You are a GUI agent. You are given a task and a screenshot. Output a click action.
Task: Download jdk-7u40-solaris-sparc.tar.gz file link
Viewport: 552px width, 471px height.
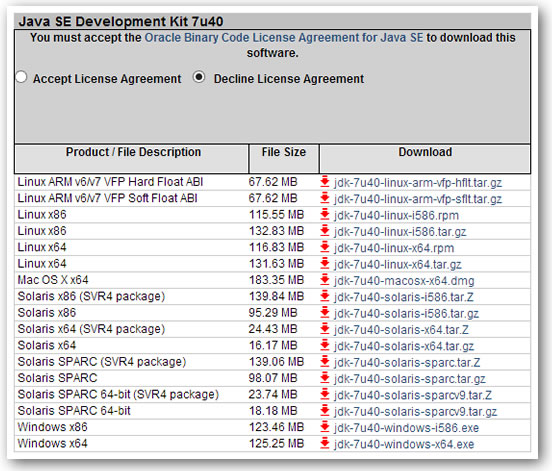(410, 379)
